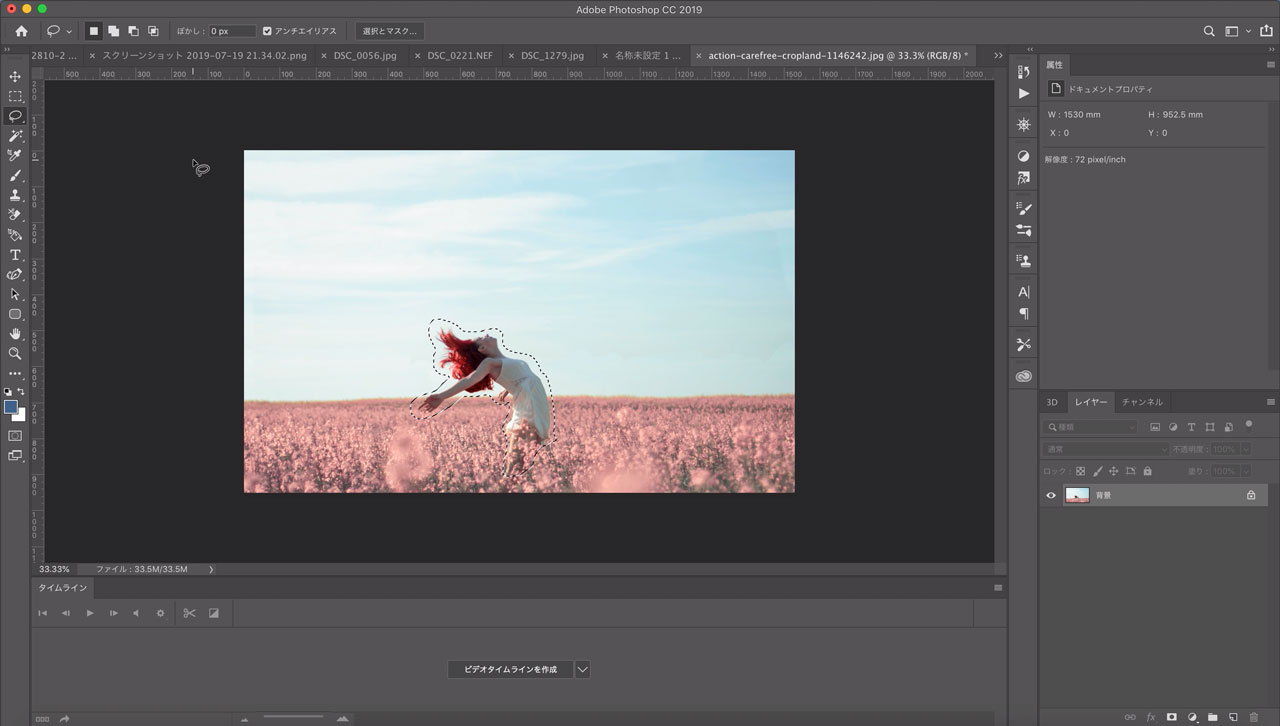Select the Magic Wand tool
The image size is (1280, 726).
[x=15, y=136]
